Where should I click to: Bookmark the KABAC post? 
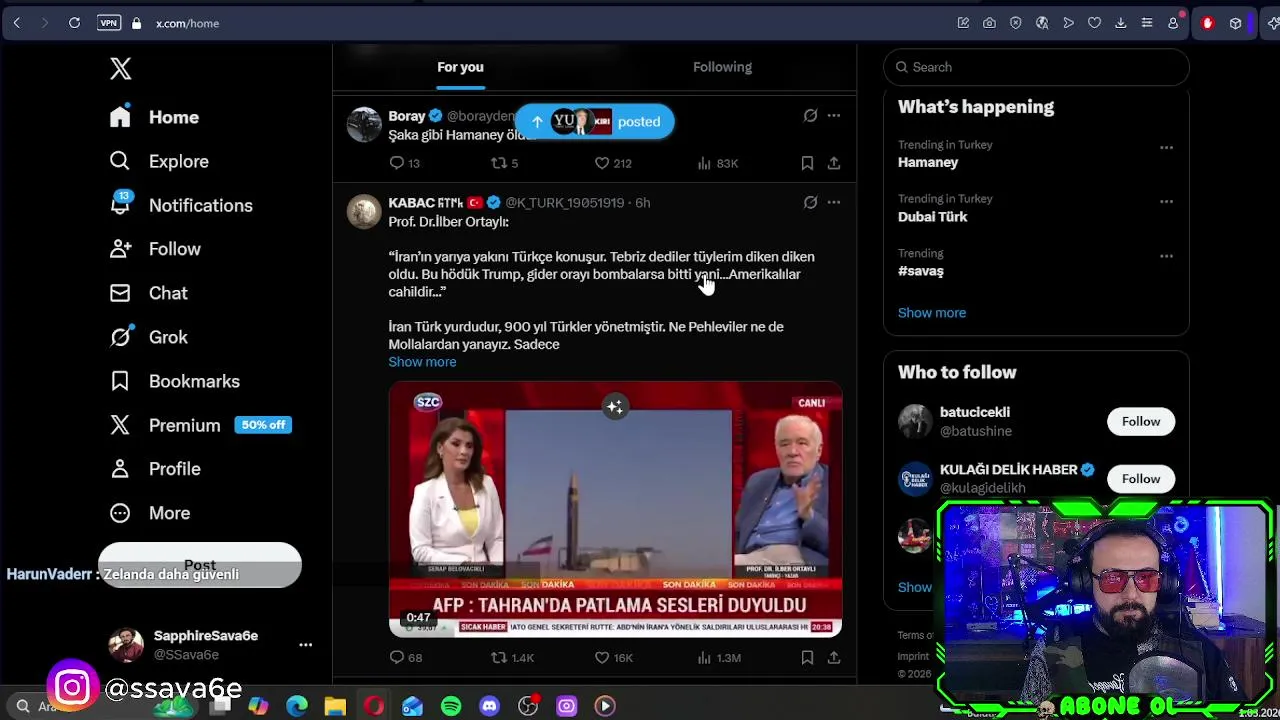tap(807, 658)
